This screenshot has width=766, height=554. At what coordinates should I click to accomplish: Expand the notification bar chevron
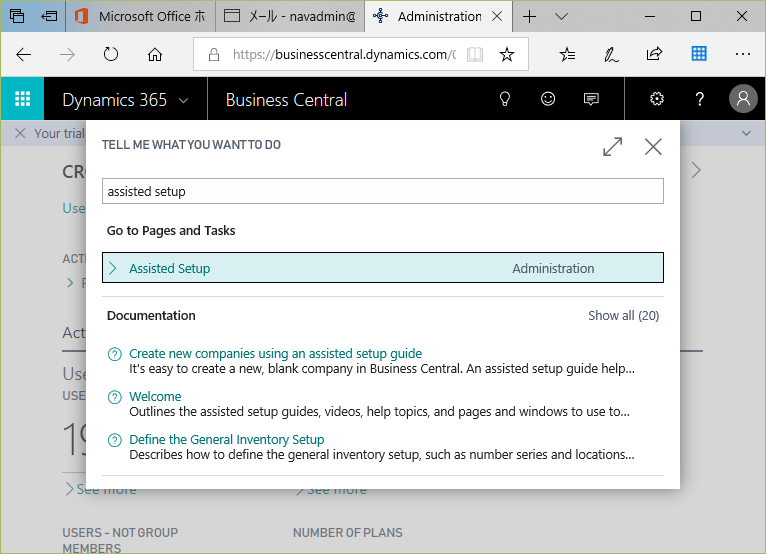[x=746, y=133]
